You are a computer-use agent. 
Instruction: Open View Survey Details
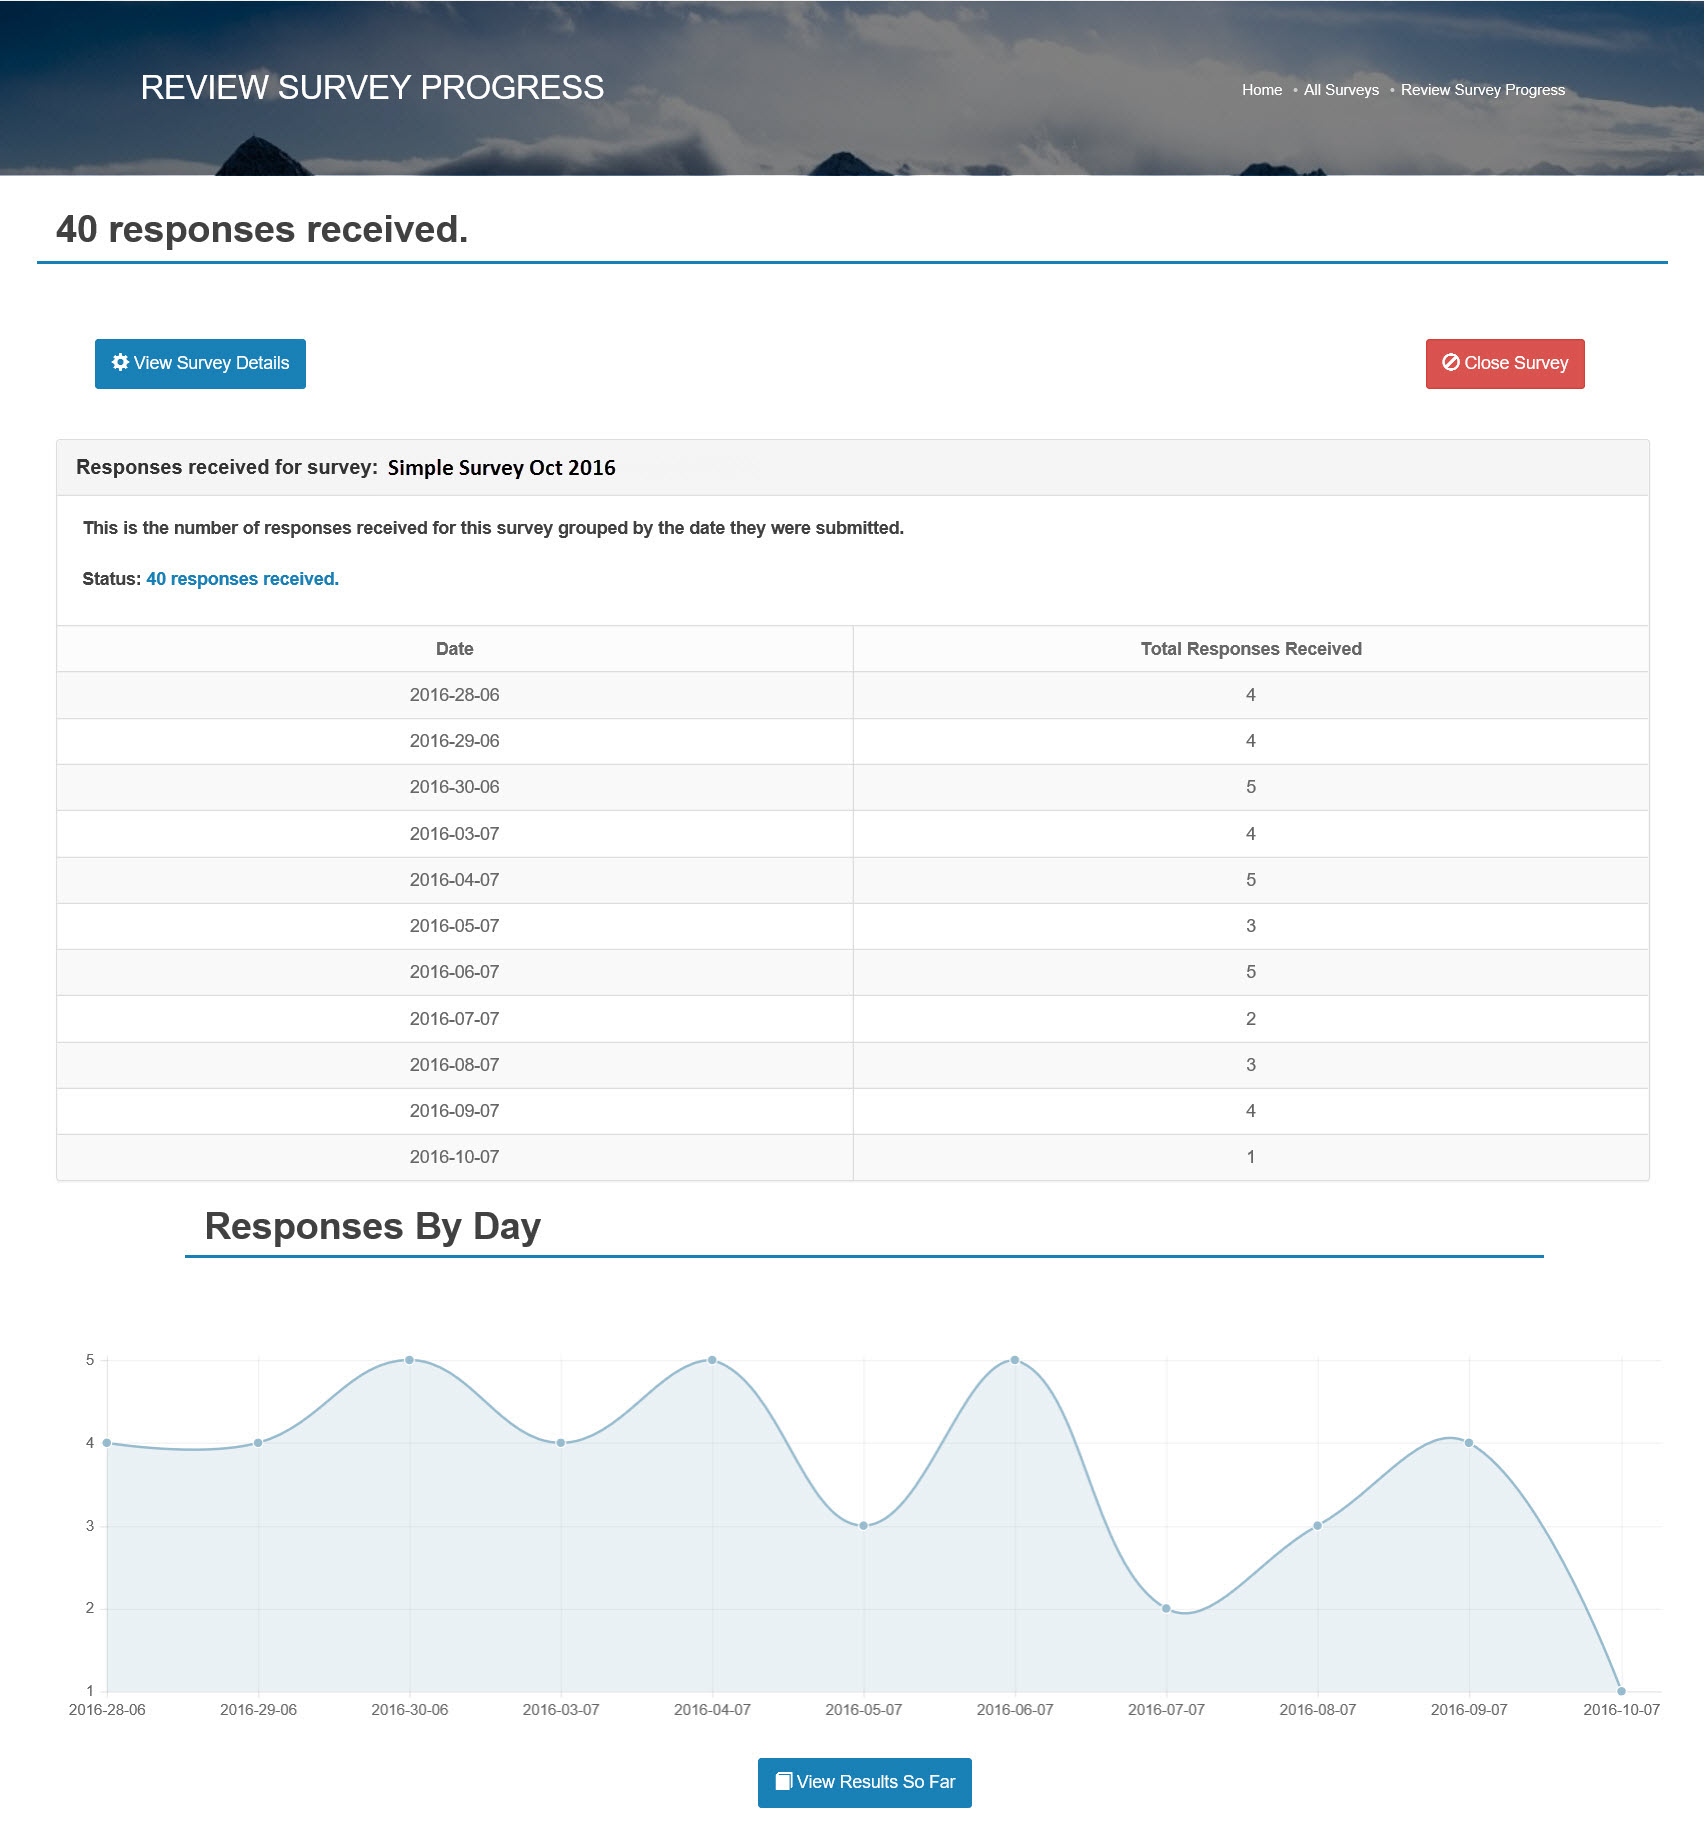(x=200, y=364)
